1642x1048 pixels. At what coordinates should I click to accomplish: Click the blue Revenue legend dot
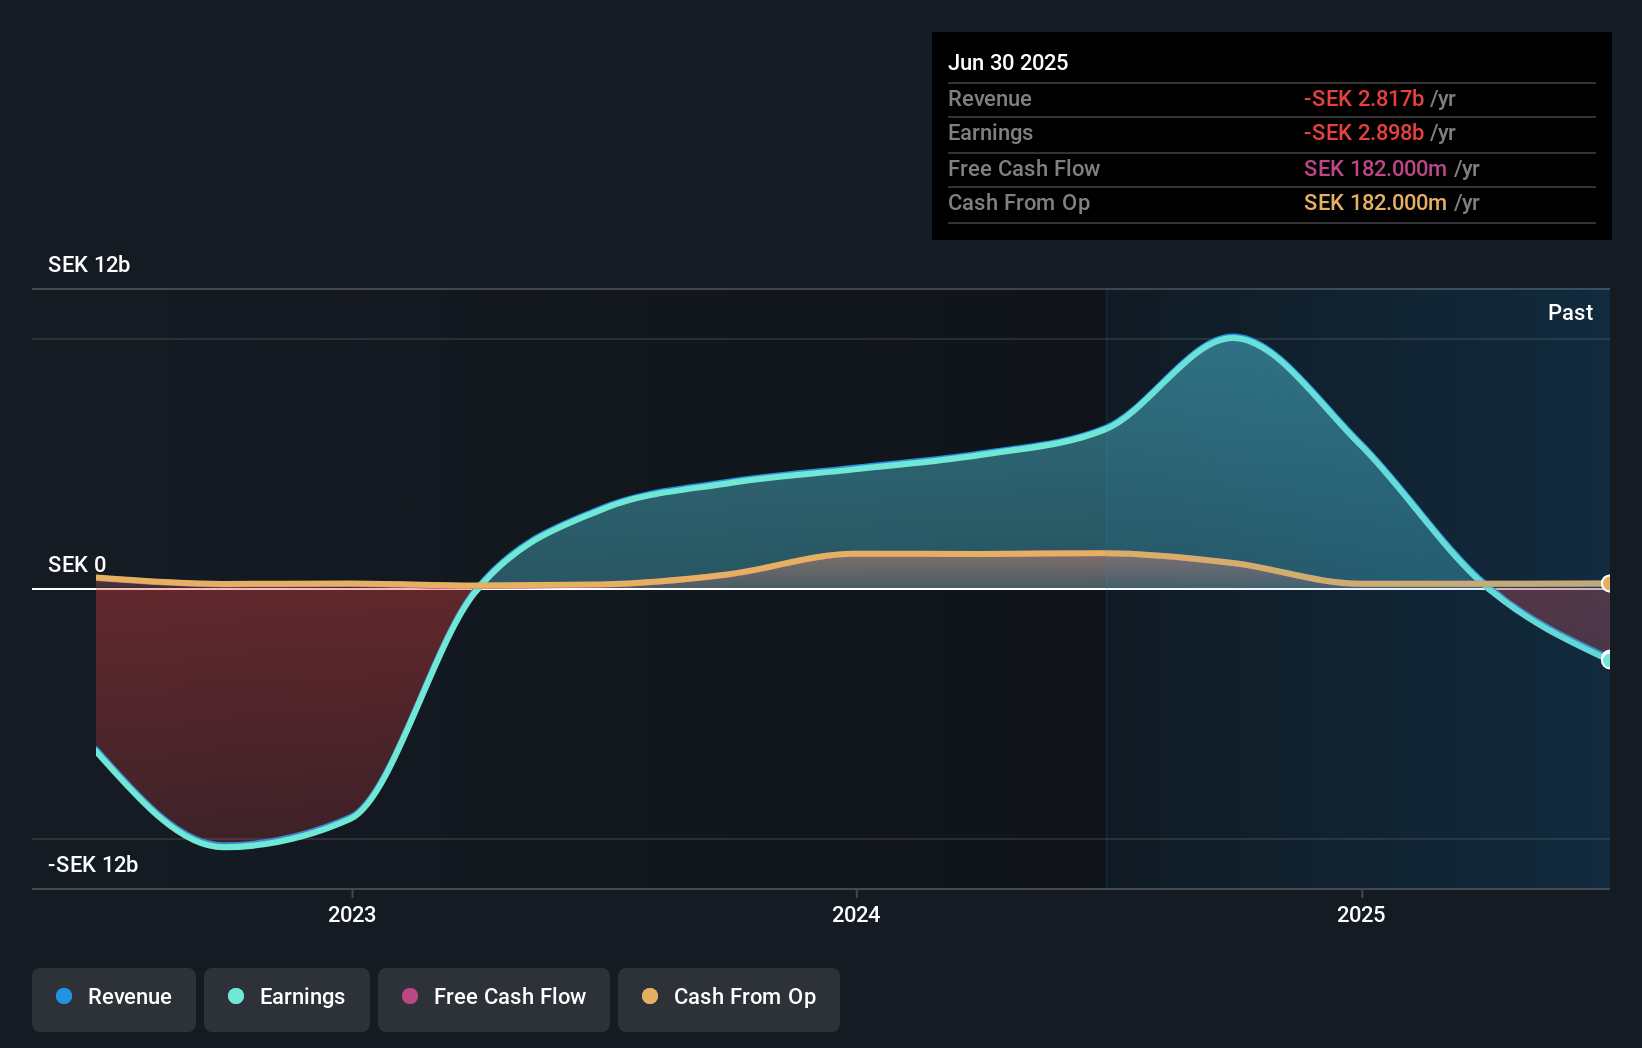64,996
